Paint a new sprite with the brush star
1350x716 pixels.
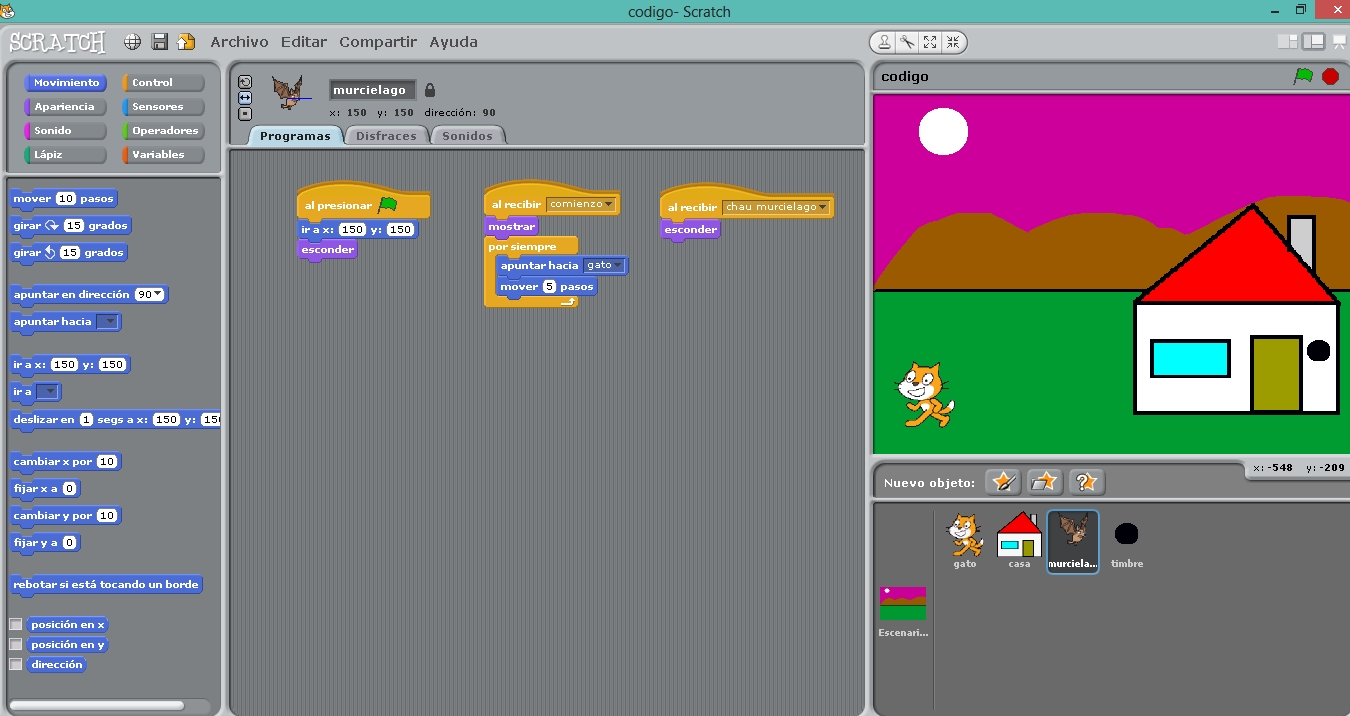click(x=1002, y=482)
